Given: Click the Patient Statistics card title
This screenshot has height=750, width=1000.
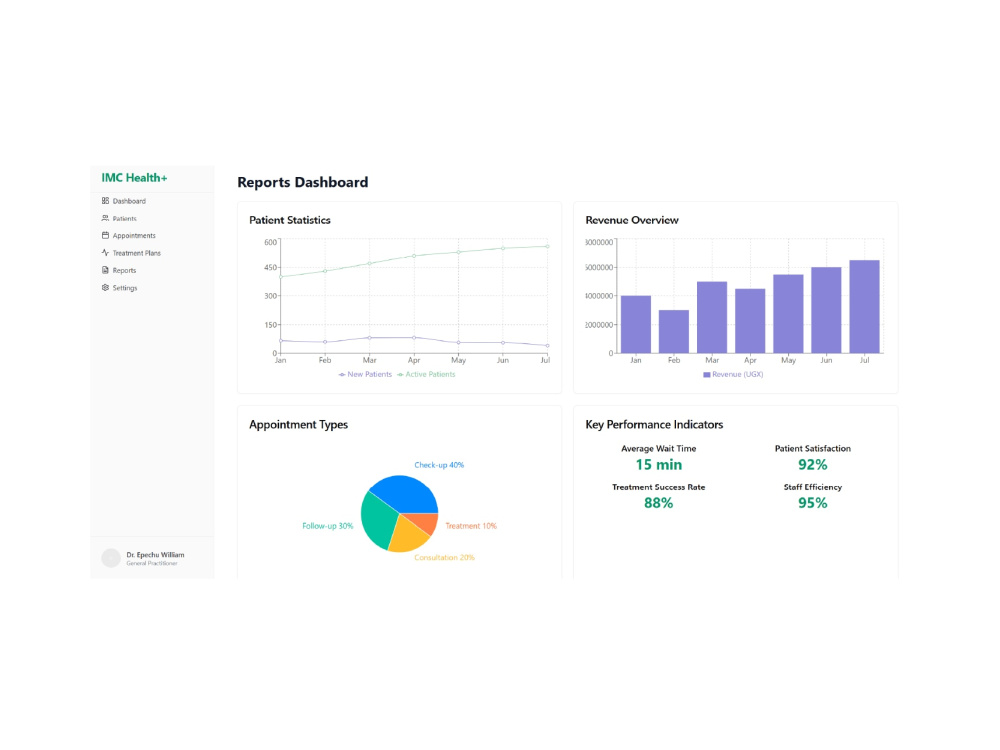Looking at the screenshot, I should click(x=290, y=220).
